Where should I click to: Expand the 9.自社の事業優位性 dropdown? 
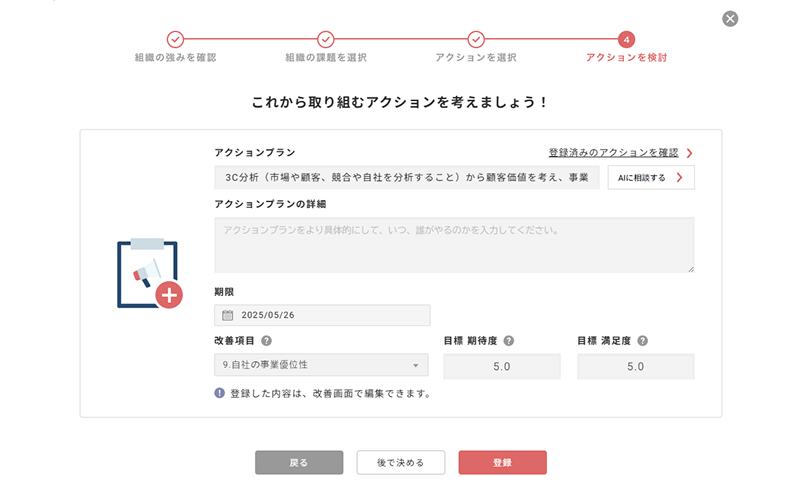(321, 365)
